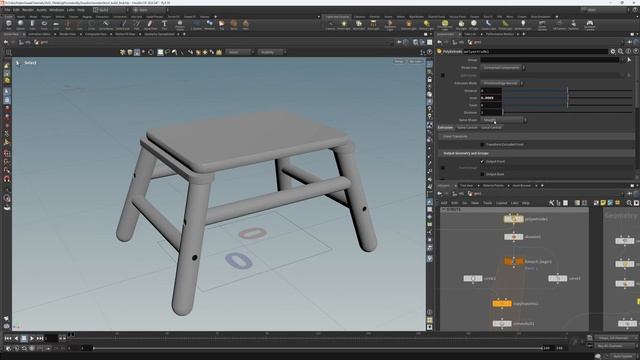Jump to the first frame
The width and height of the screenshot is (640, 360).
coord(8,338)
